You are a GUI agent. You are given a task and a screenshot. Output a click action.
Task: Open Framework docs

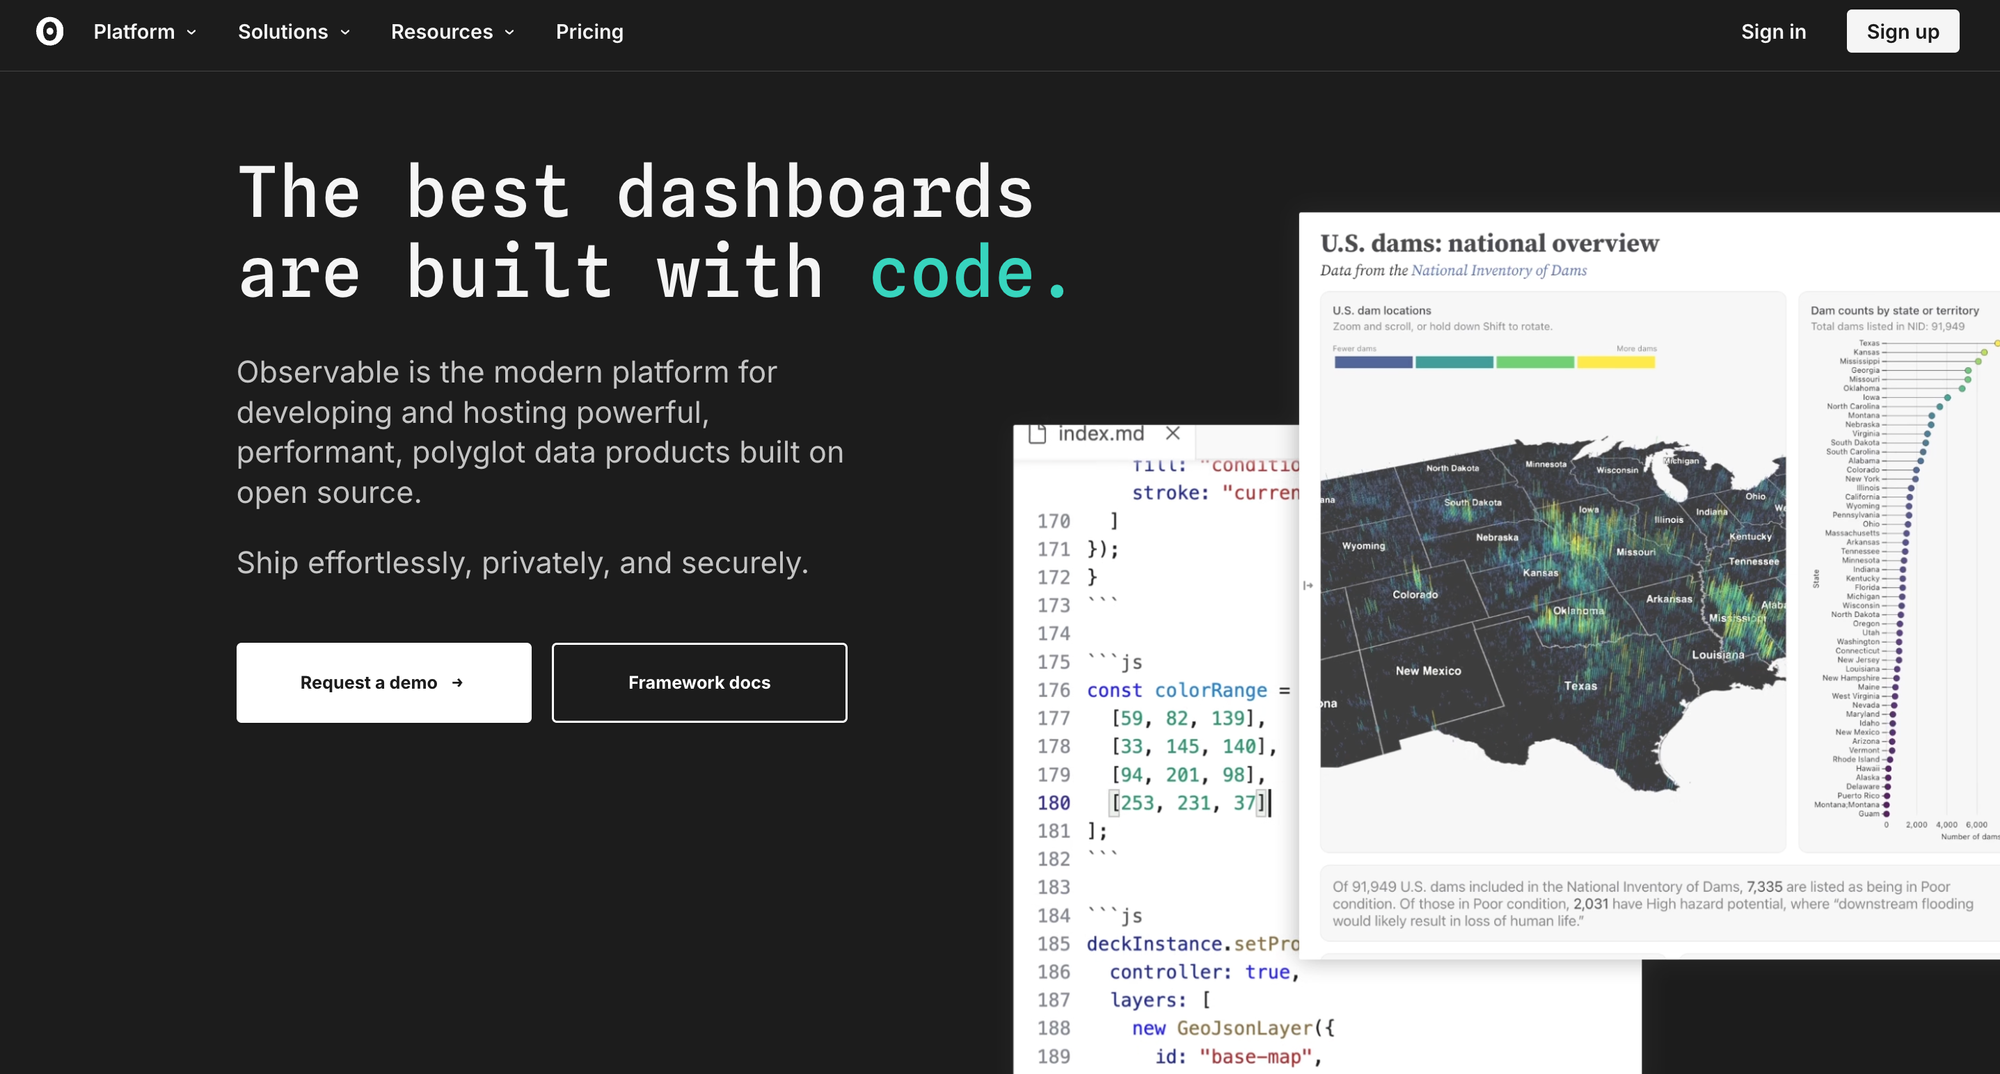tap(699, 683)
